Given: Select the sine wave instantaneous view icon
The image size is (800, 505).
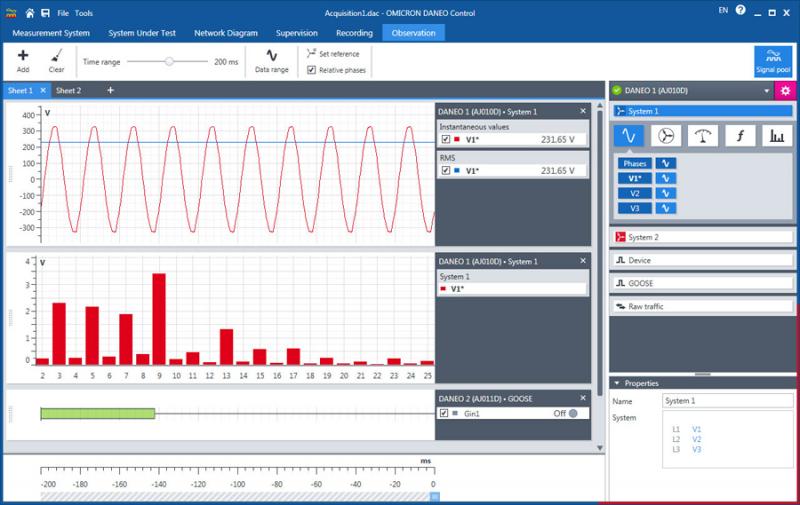Looking at the screenshot, I should [x=629, y=136].
